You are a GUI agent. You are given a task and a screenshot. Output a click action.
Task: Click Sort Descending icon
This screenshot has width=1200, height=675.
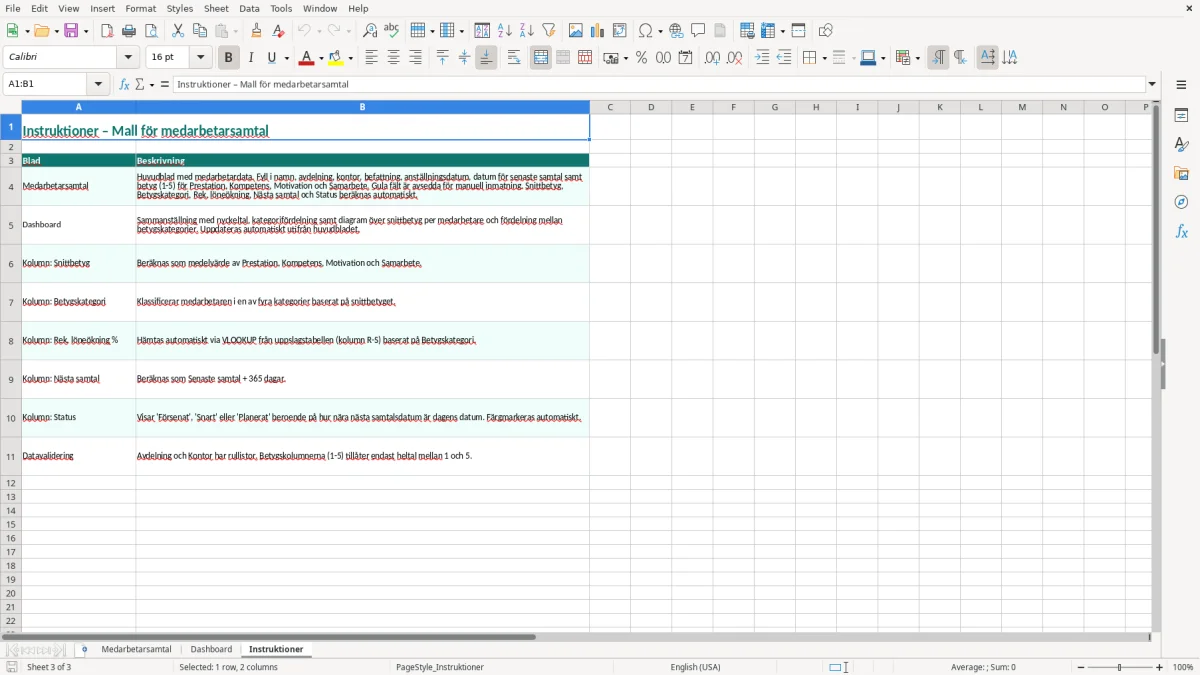click(x=527, y=31)
